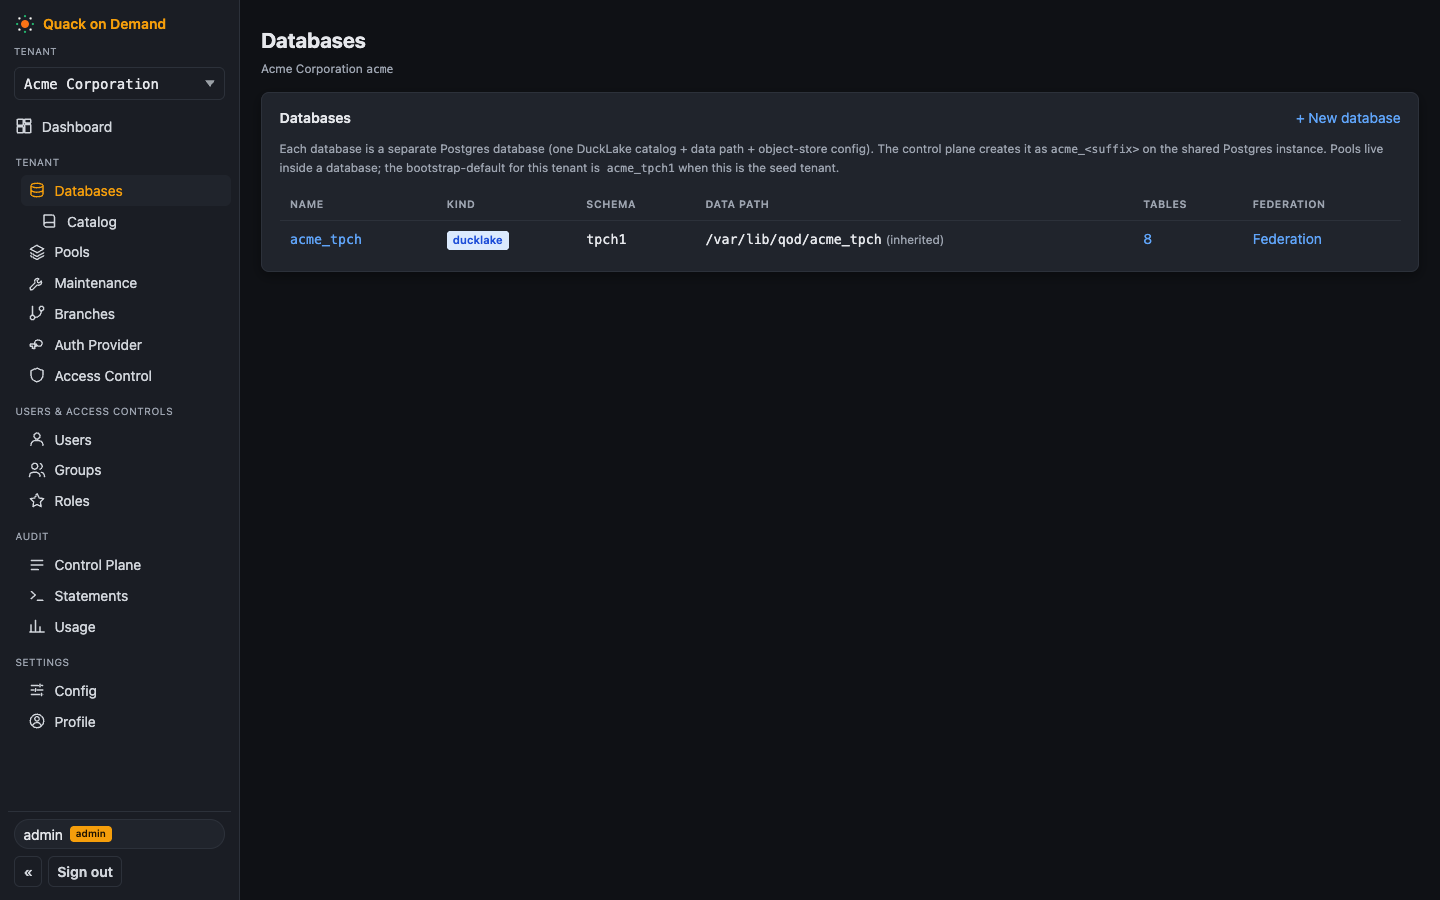Open the Config settings page
The width and height of the screenshot is (1440, 900).
126,691
